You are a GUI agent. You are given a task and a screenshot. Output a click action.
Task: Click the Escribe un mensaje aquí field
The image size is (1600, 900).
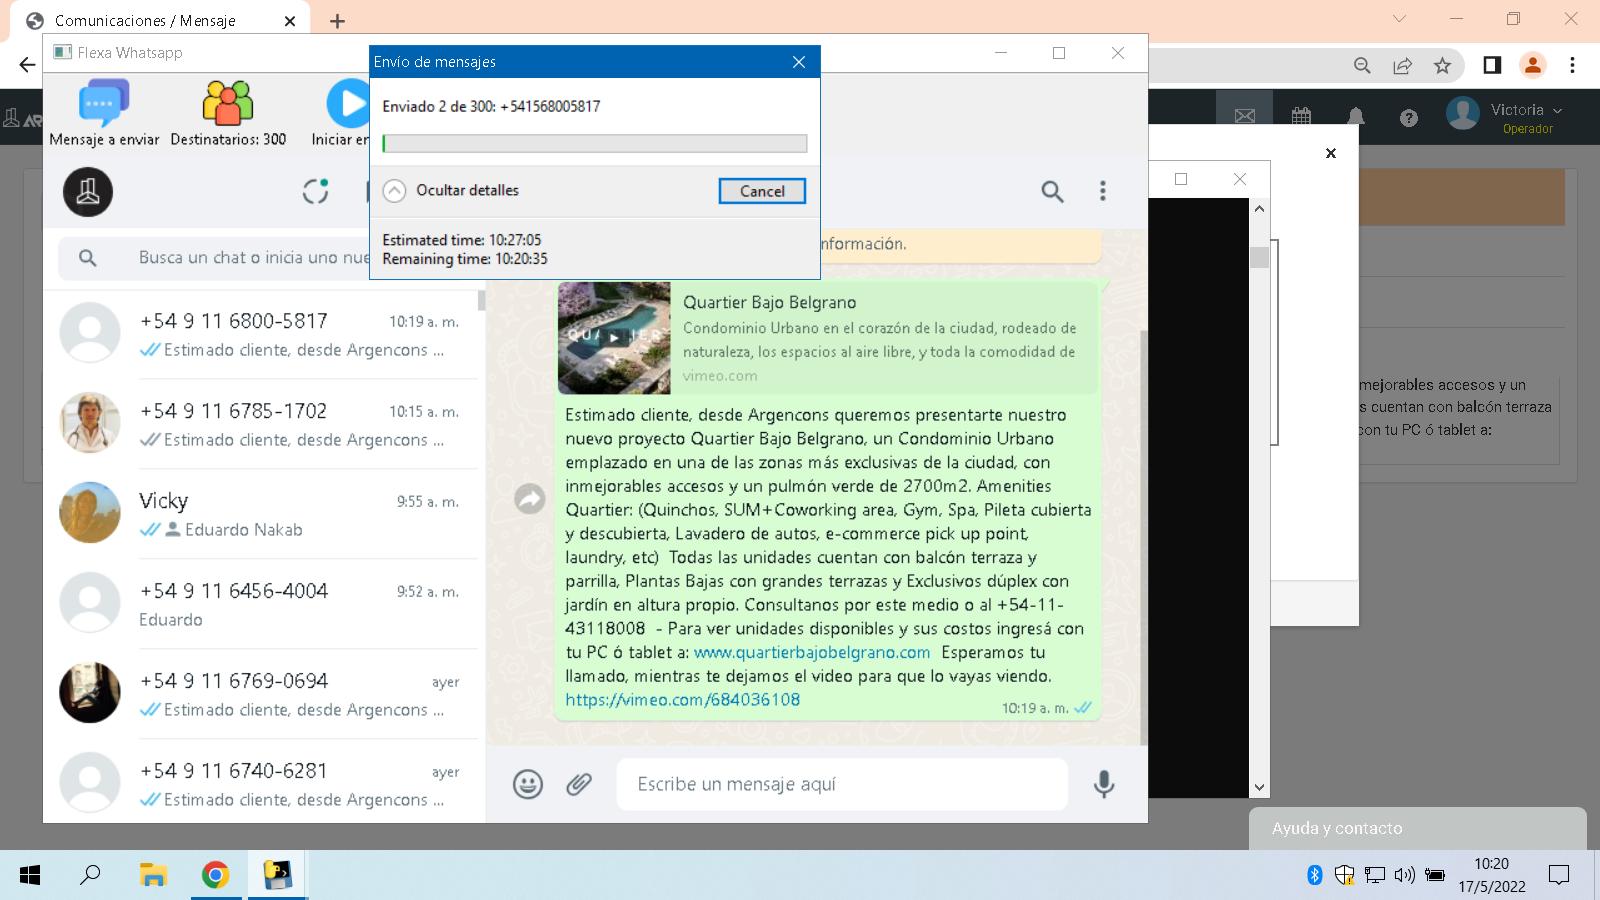point(842,784)
